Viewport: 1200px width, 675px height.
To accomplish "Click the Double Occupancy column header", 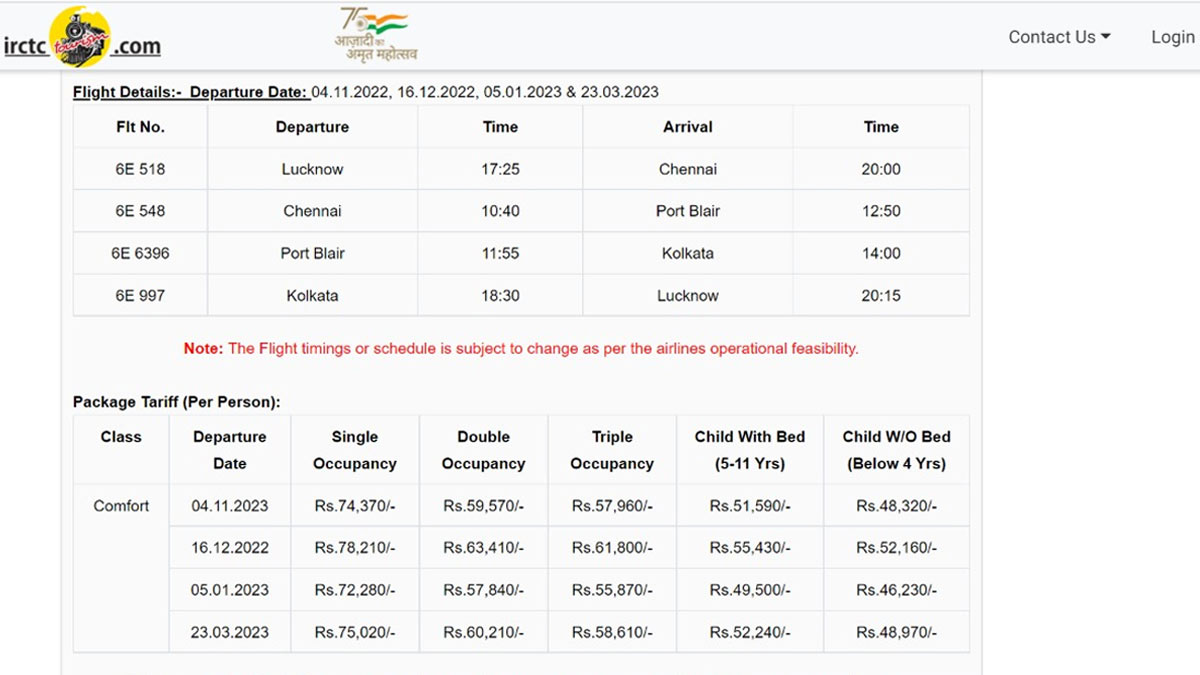I will (483, 450).
